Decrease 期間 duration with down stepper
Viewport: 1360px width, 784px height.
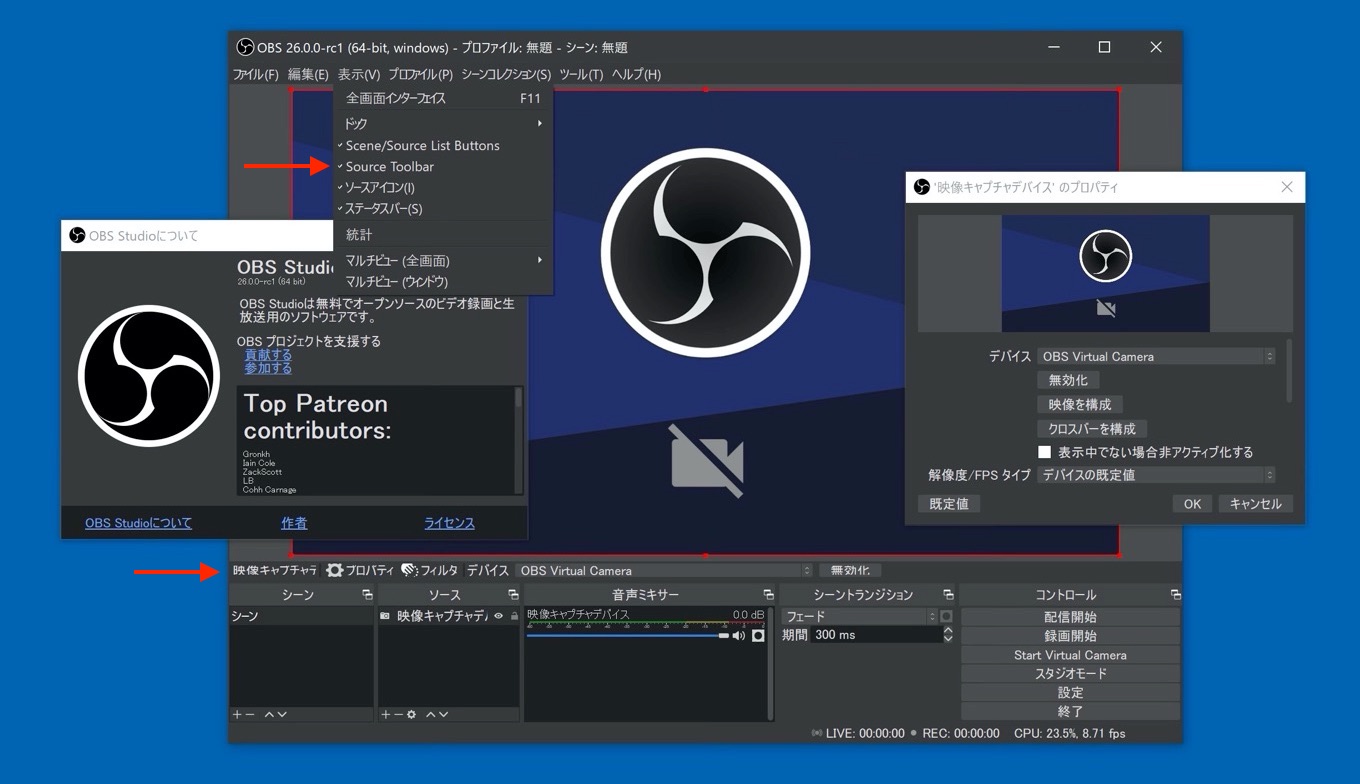pos(948,639)
